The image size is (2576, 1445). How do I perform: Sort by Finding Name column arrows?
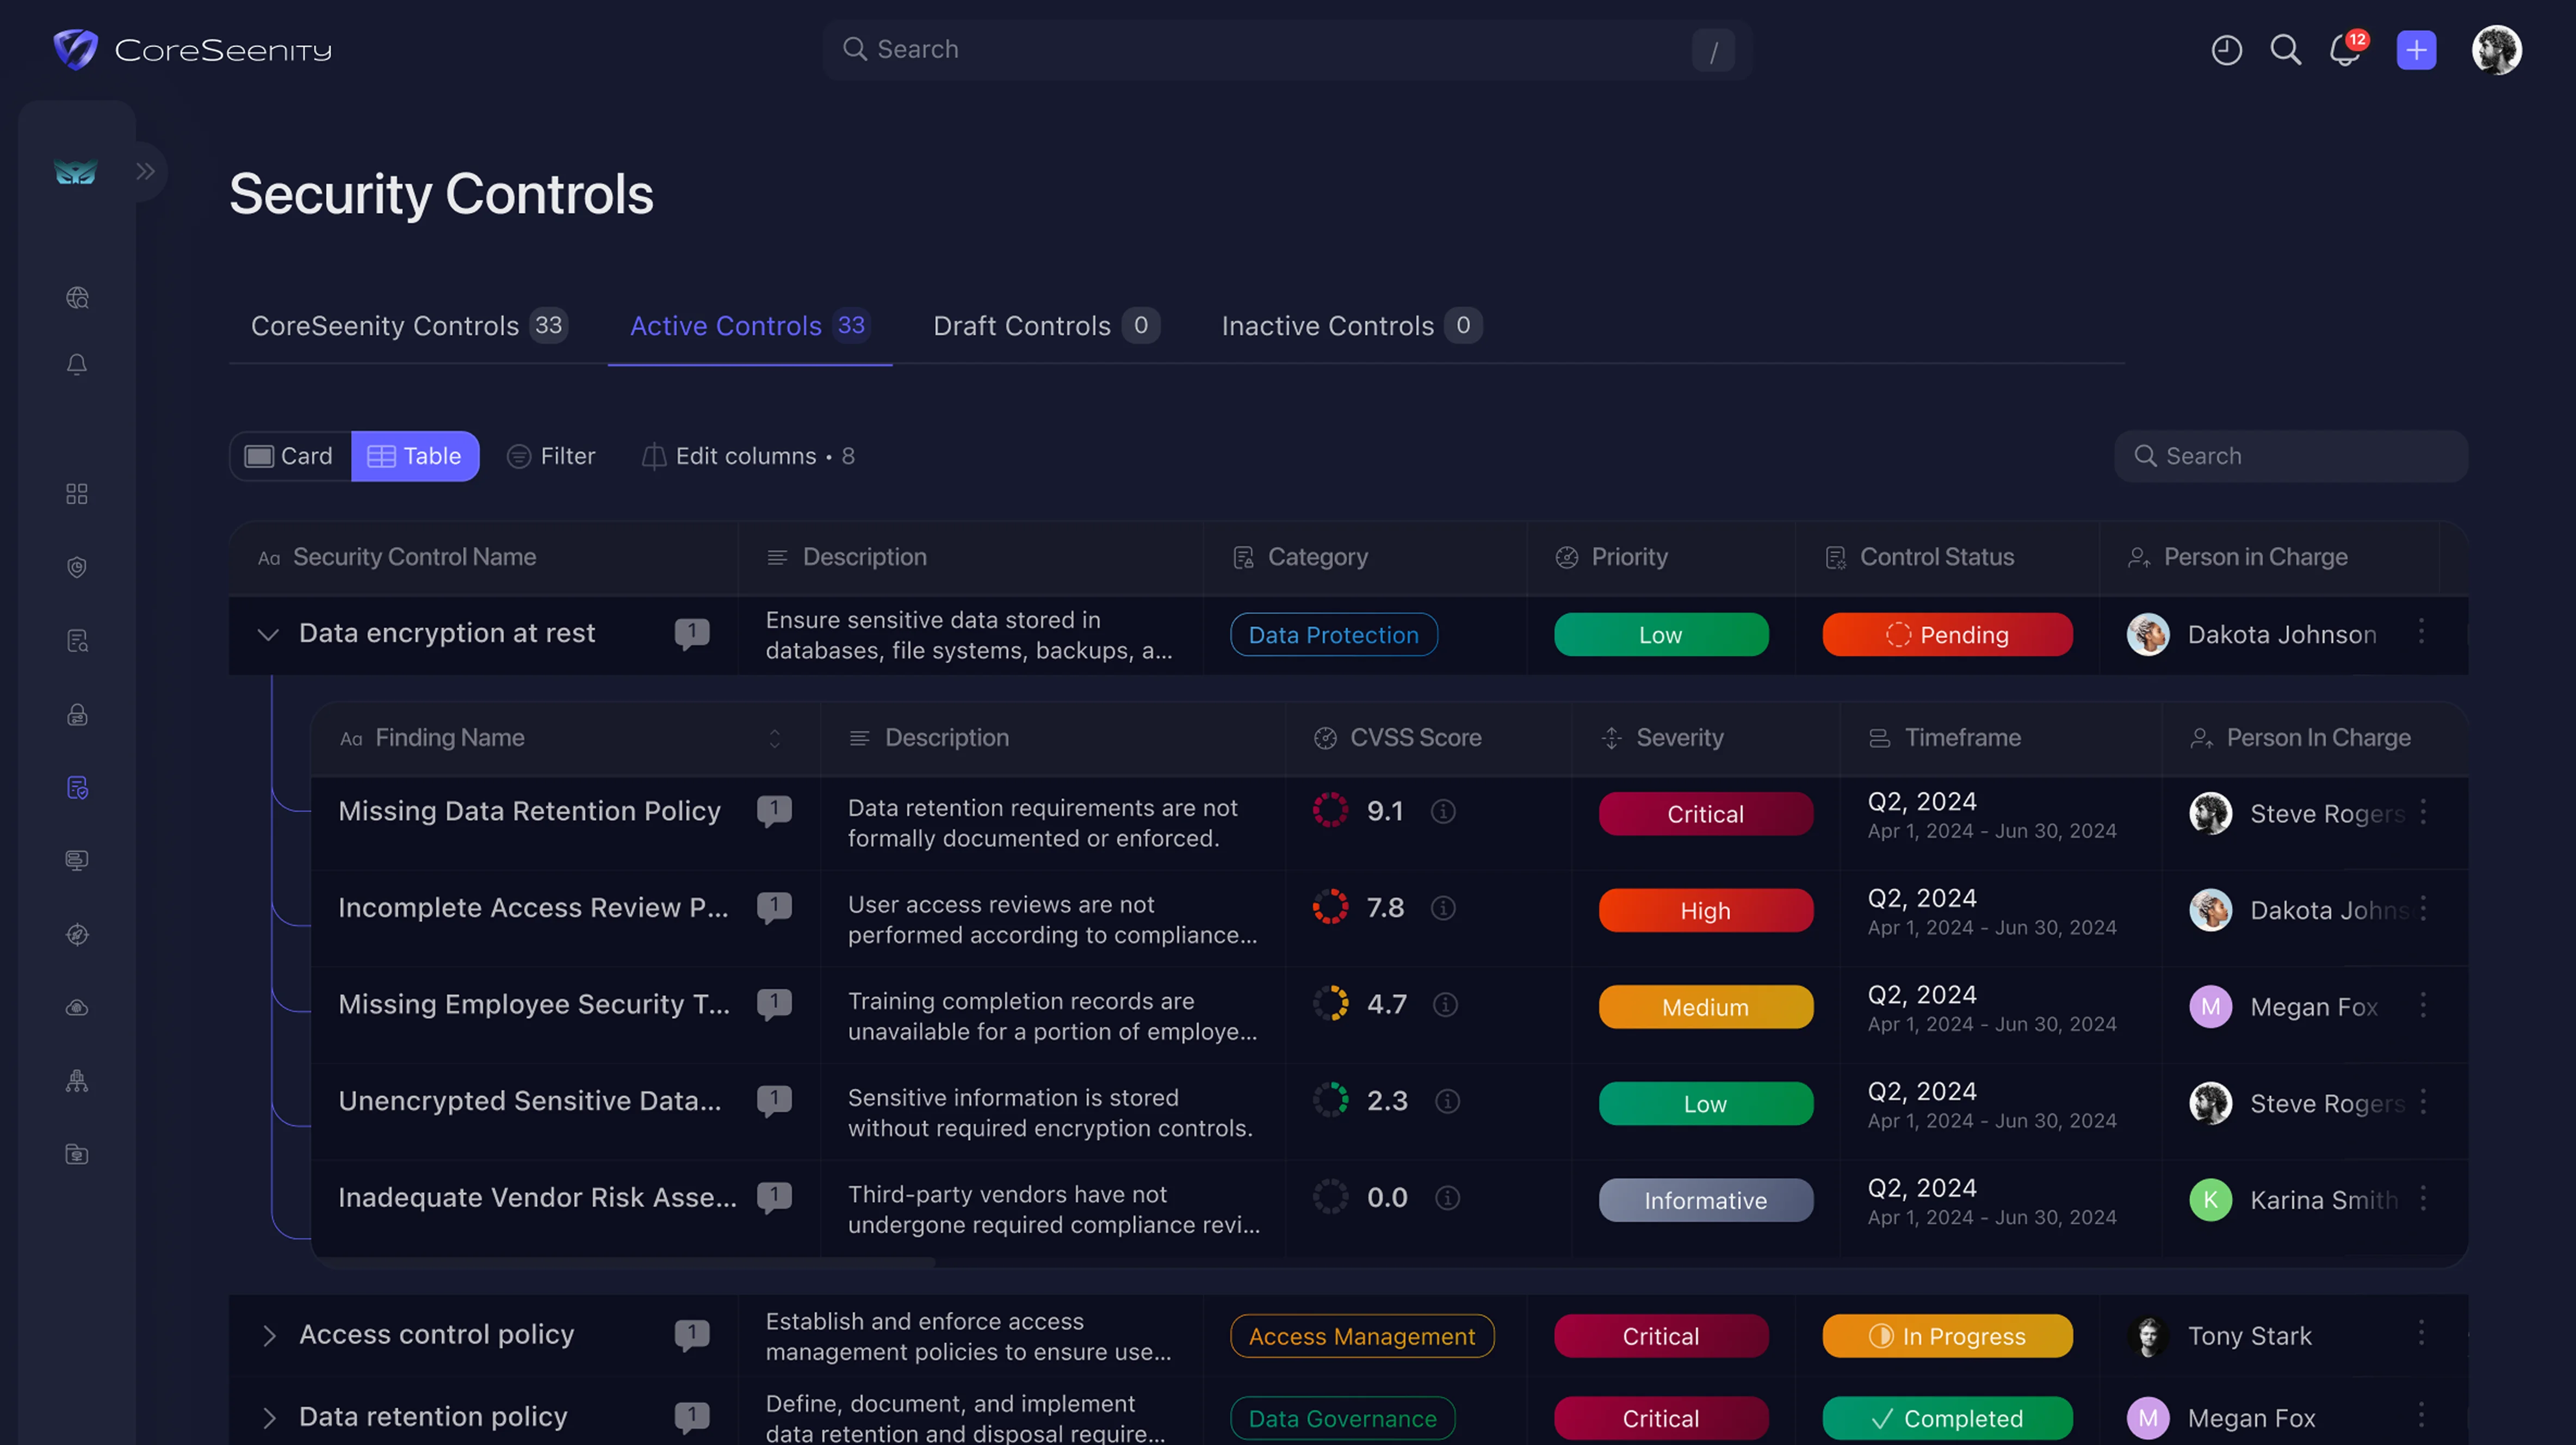click(x=774, y=738)
